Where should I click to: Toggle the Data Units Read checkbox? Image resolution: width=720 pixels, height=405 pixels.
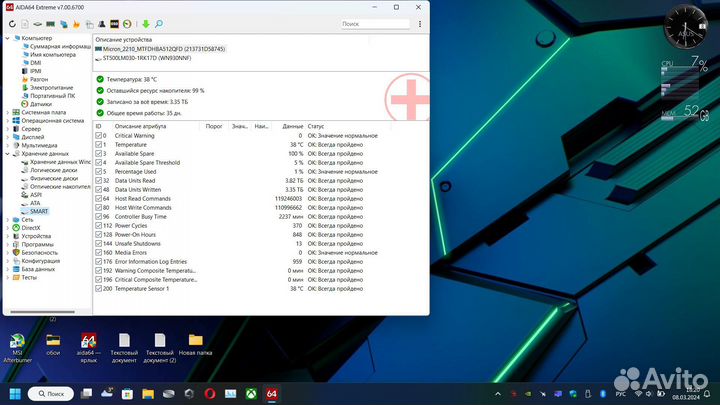[x=98, y=180]
